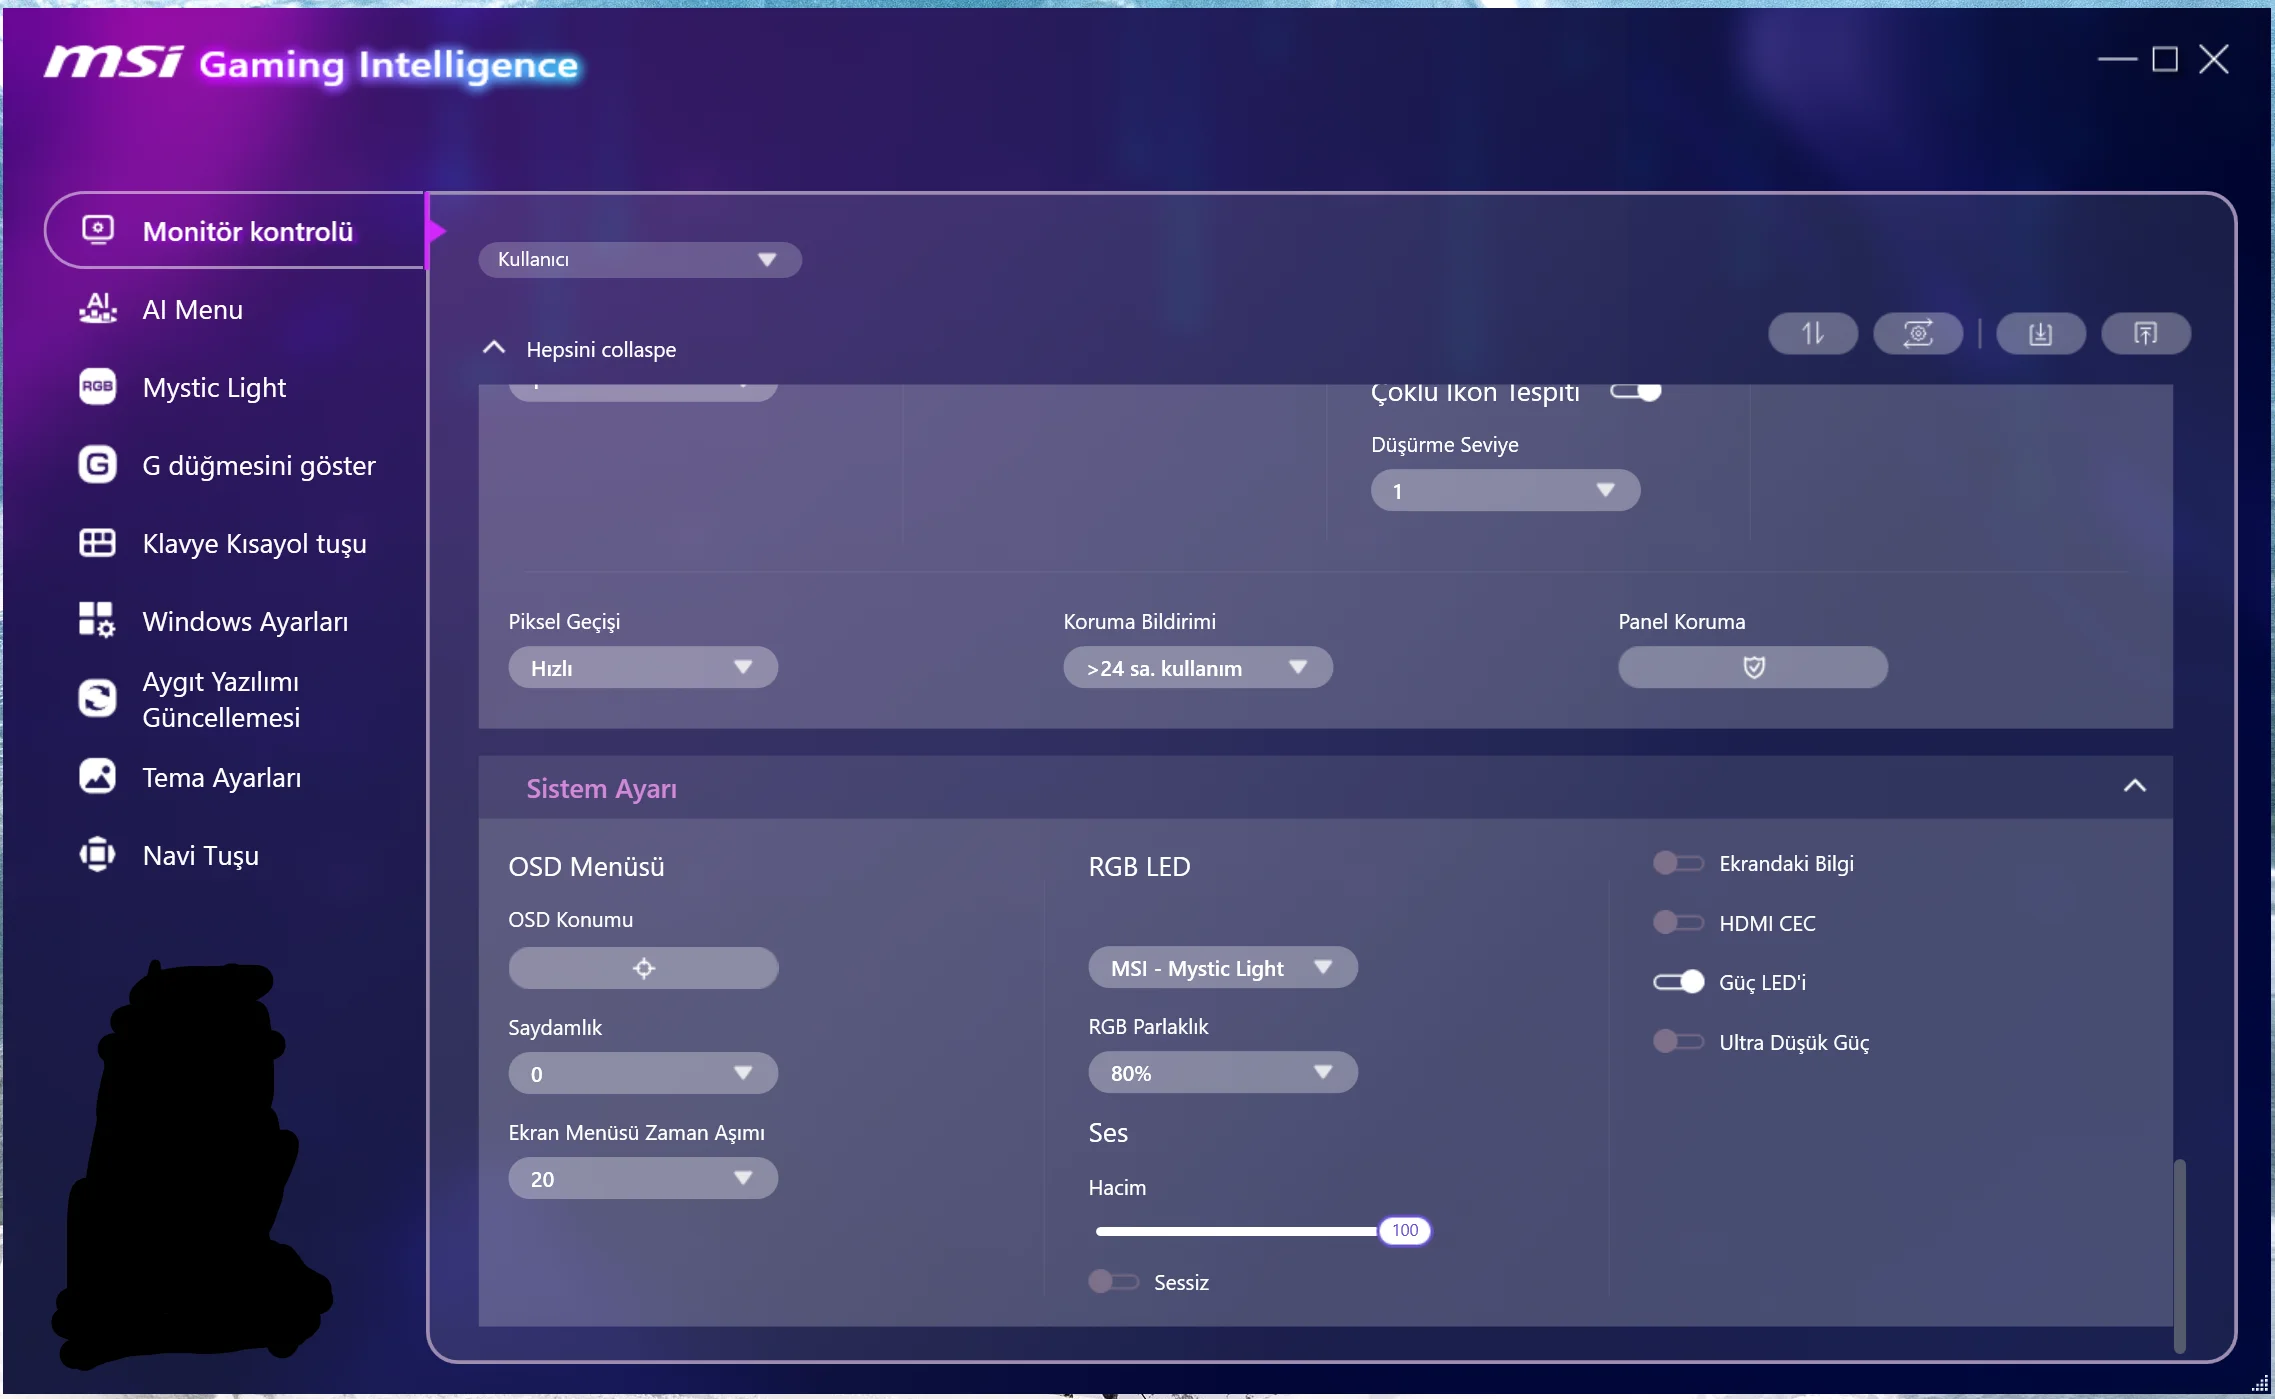This screenshot has width=2275, height=1399.
Task: Click the sort arrows toolbar icon
Action: pos(1812,333)
